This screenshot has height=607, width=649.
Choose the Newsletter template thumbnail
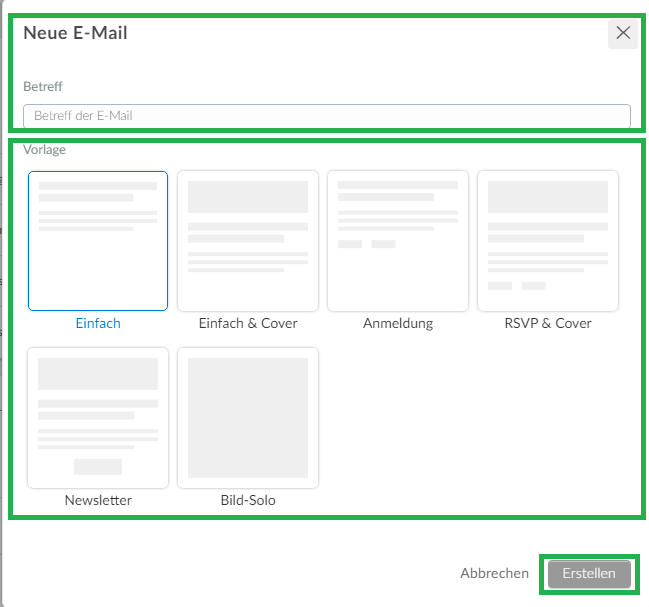[x=98, y=418]
